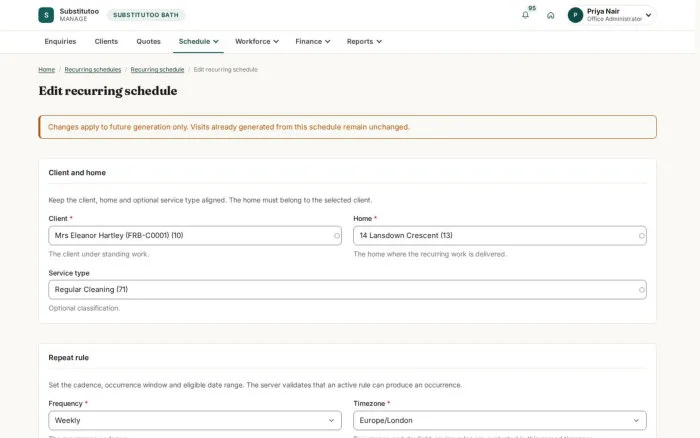This screenshot has height=438, width=700.
Task: Click the Client and home section title
Action: tap(77, 173)
